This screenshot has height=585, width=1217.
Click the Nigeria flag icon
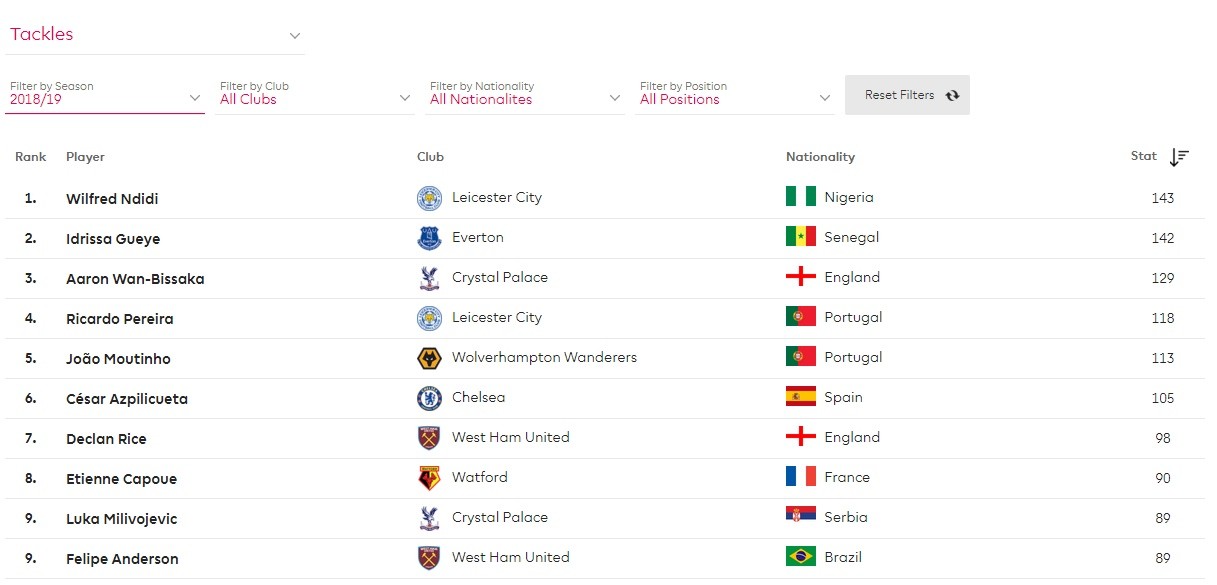[801, 197]
